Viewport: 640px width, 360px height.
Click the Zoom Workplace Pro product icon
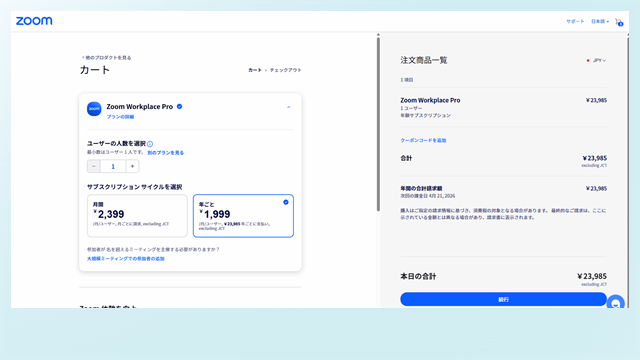pyautogui.click(x=94, y=109)
